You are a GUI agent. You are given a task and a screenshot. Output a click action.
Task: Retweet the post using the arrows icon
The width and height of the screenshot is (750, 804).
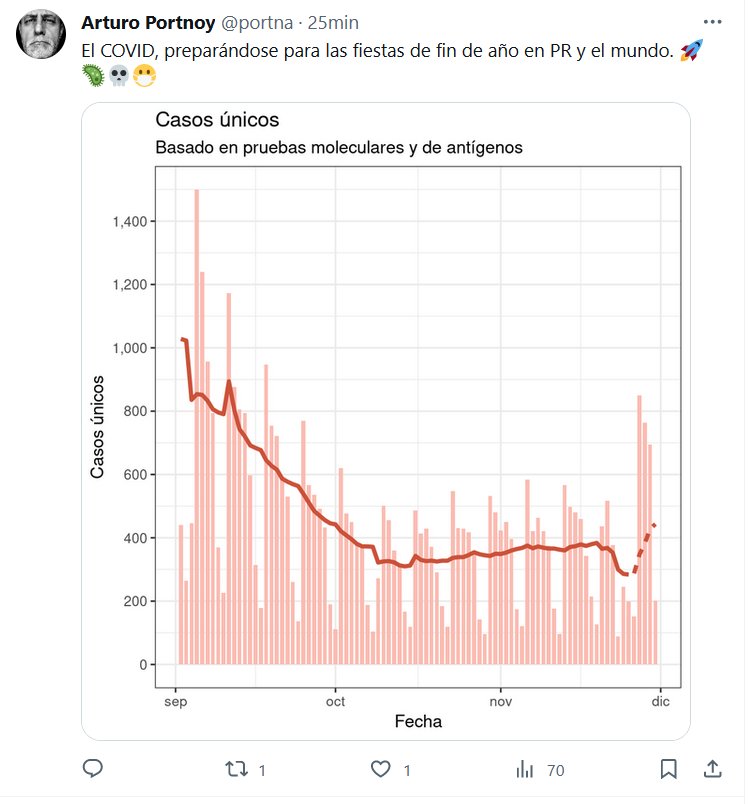click(x=236, y=769)
